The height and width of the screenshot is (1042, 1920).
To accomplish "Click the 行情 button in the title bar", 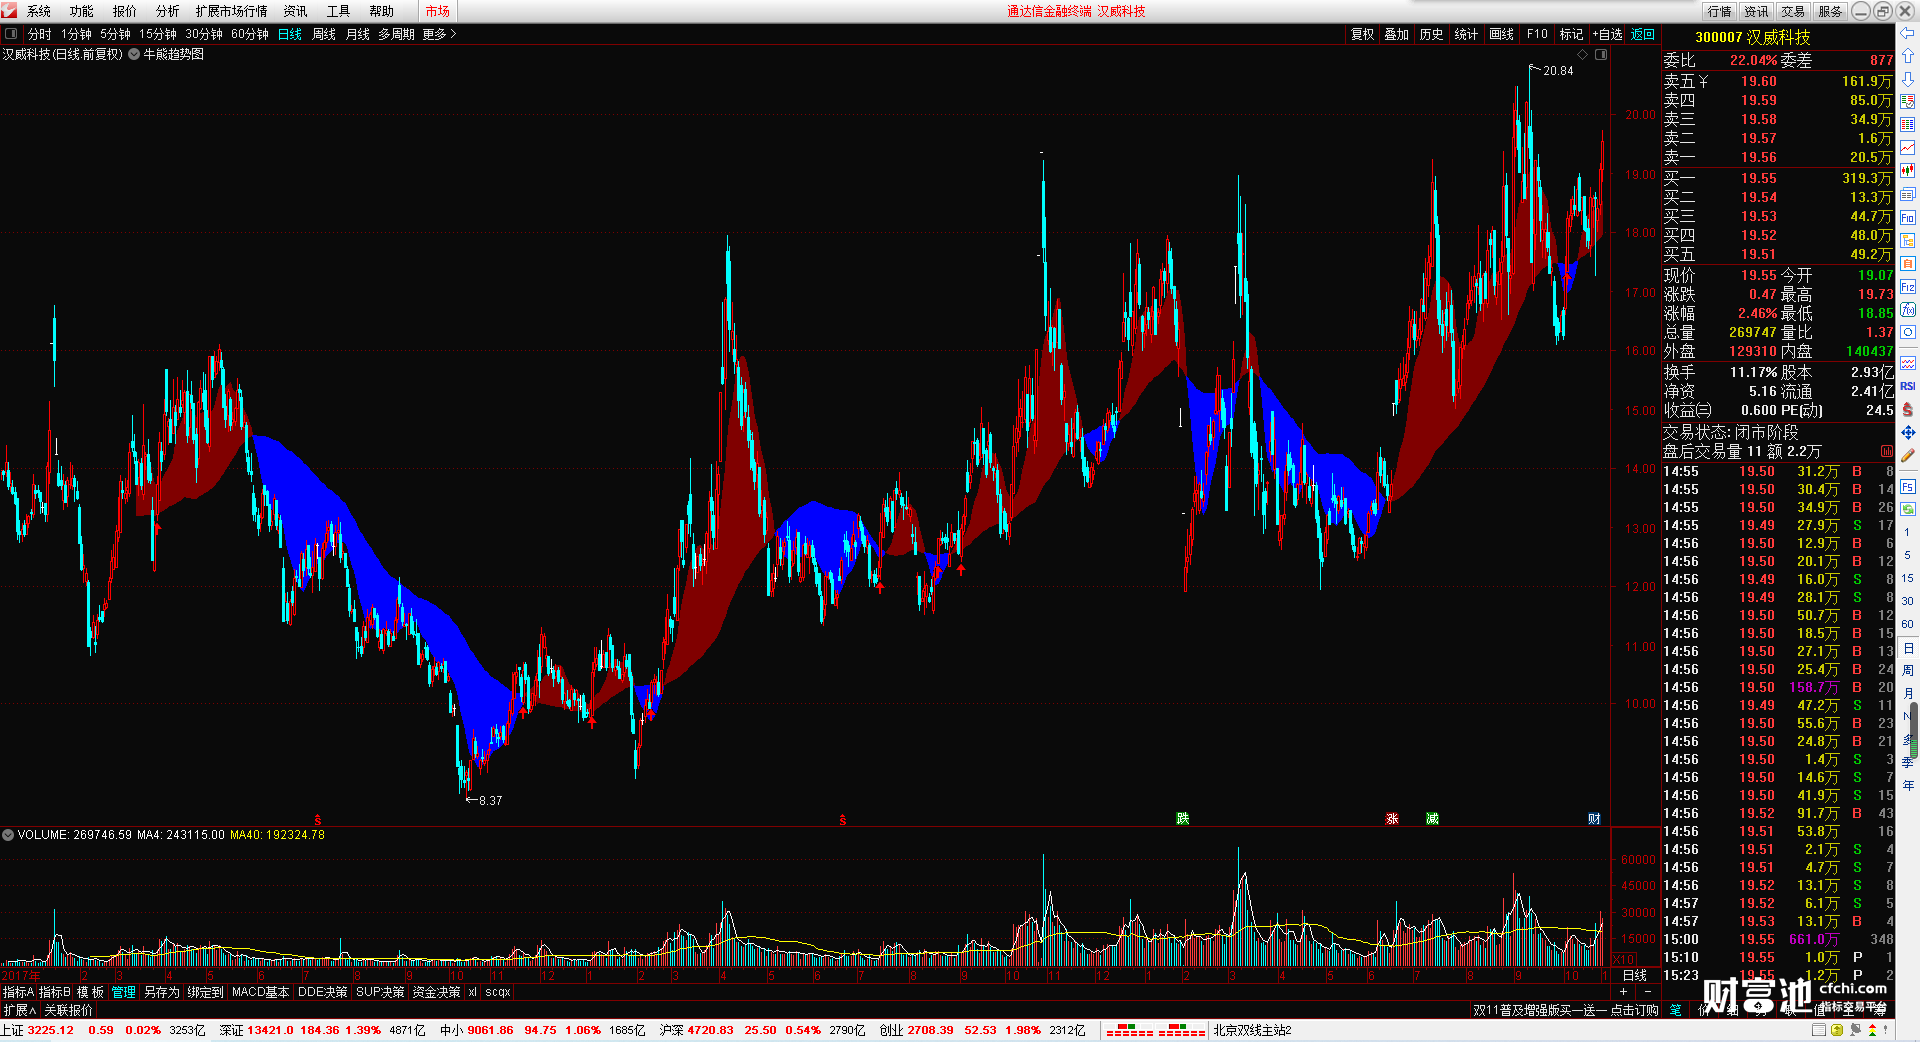I will (1720, 11).
